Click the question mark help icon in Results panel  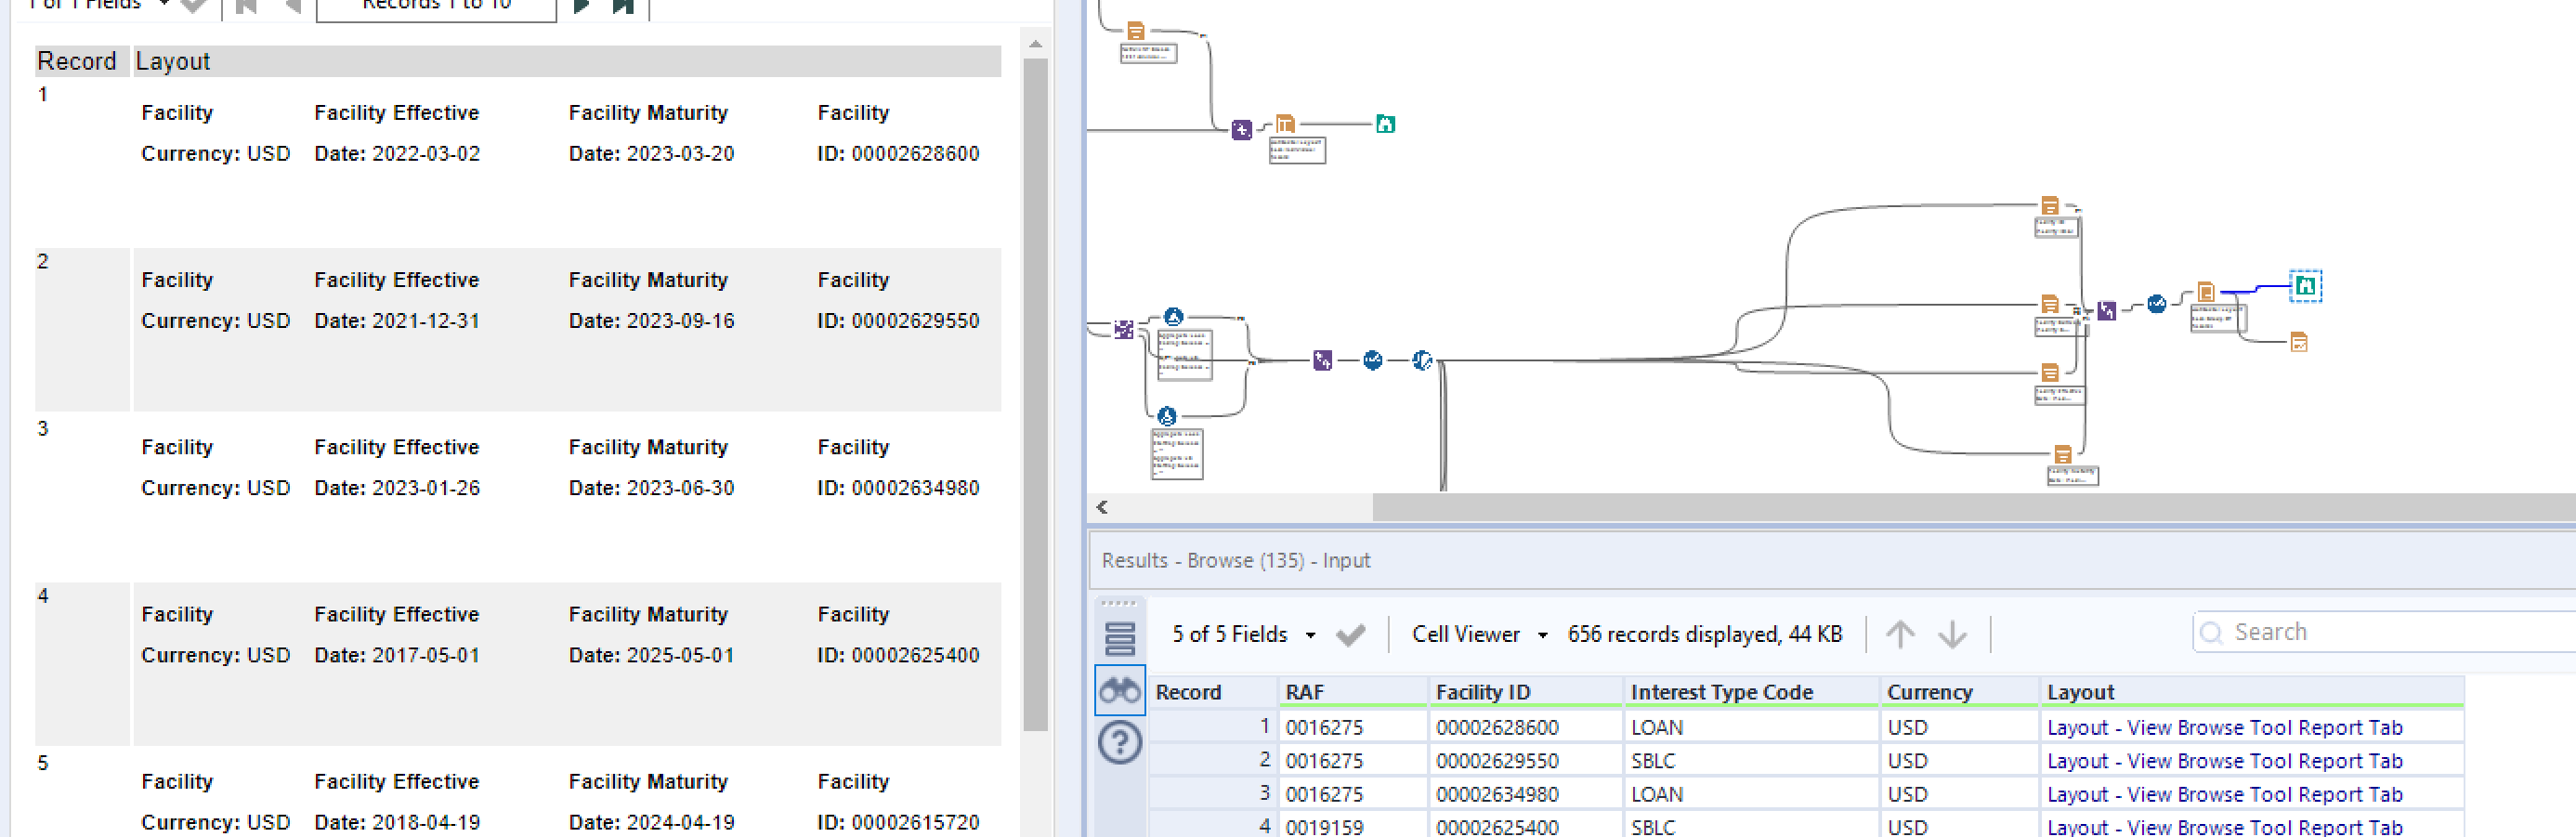click(x=1120, y=743)
